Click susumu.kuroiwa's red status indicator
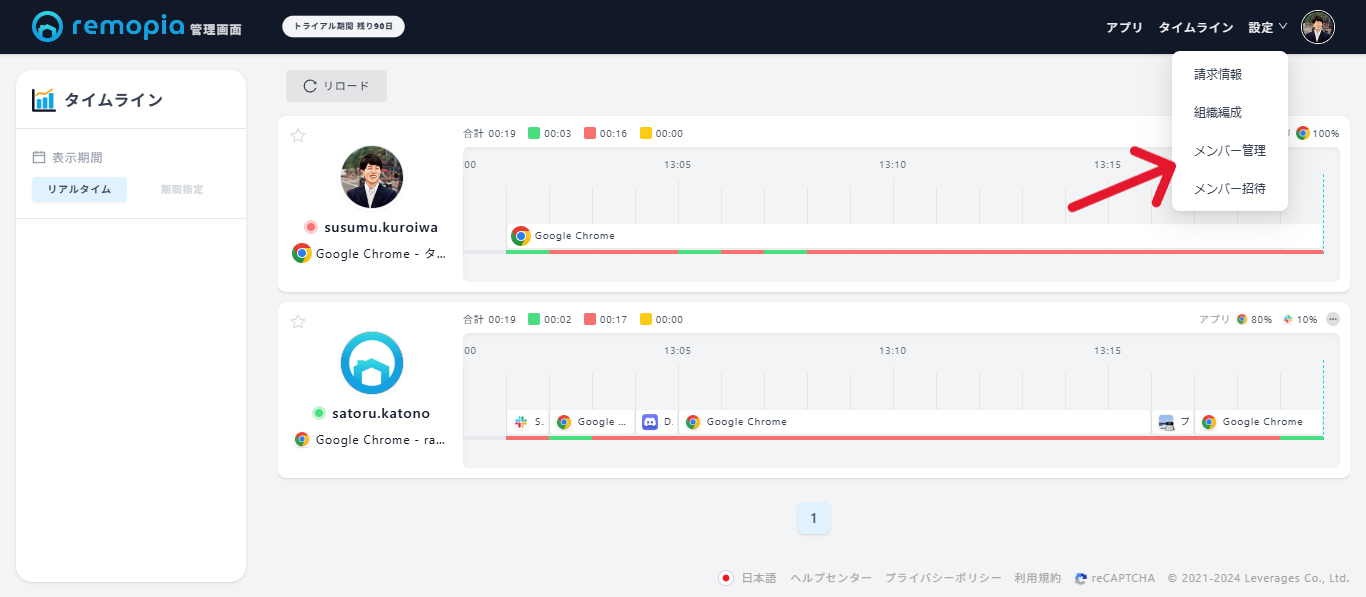 pos(311,227)
